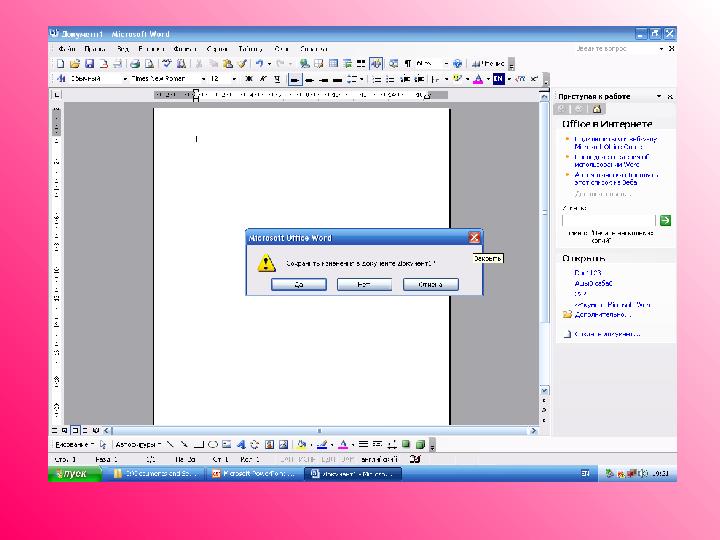720x540 pixels.
Task: Click the Bulleted list icon
Action: [390, 79]
